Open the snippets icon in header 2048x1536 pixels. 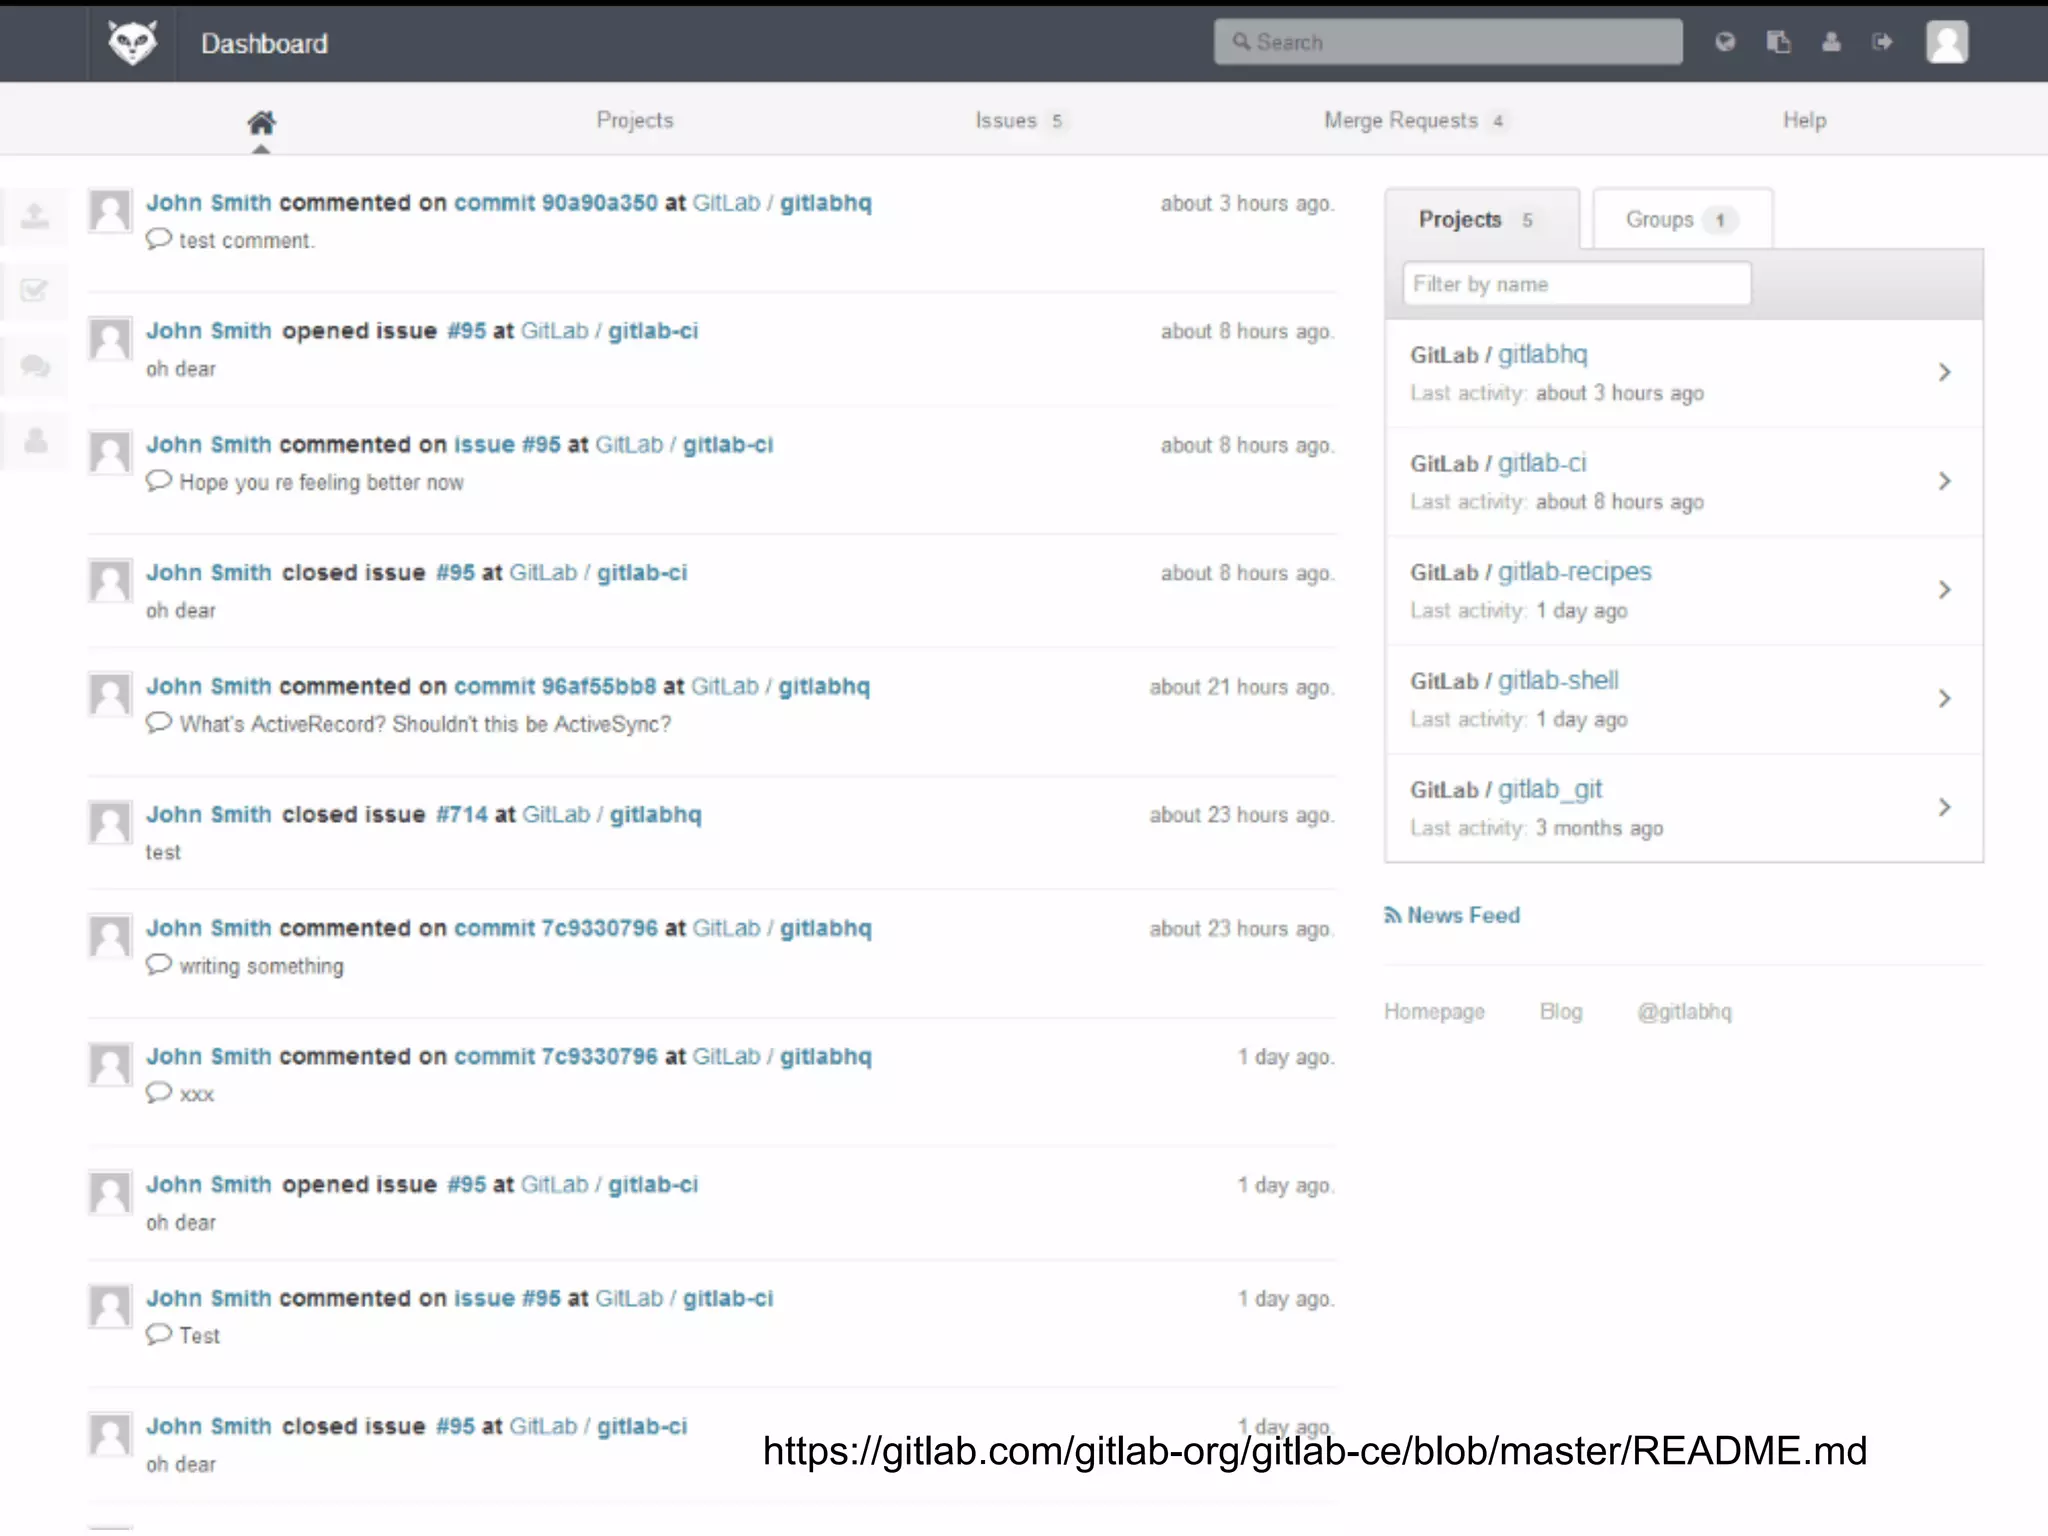1778,42
